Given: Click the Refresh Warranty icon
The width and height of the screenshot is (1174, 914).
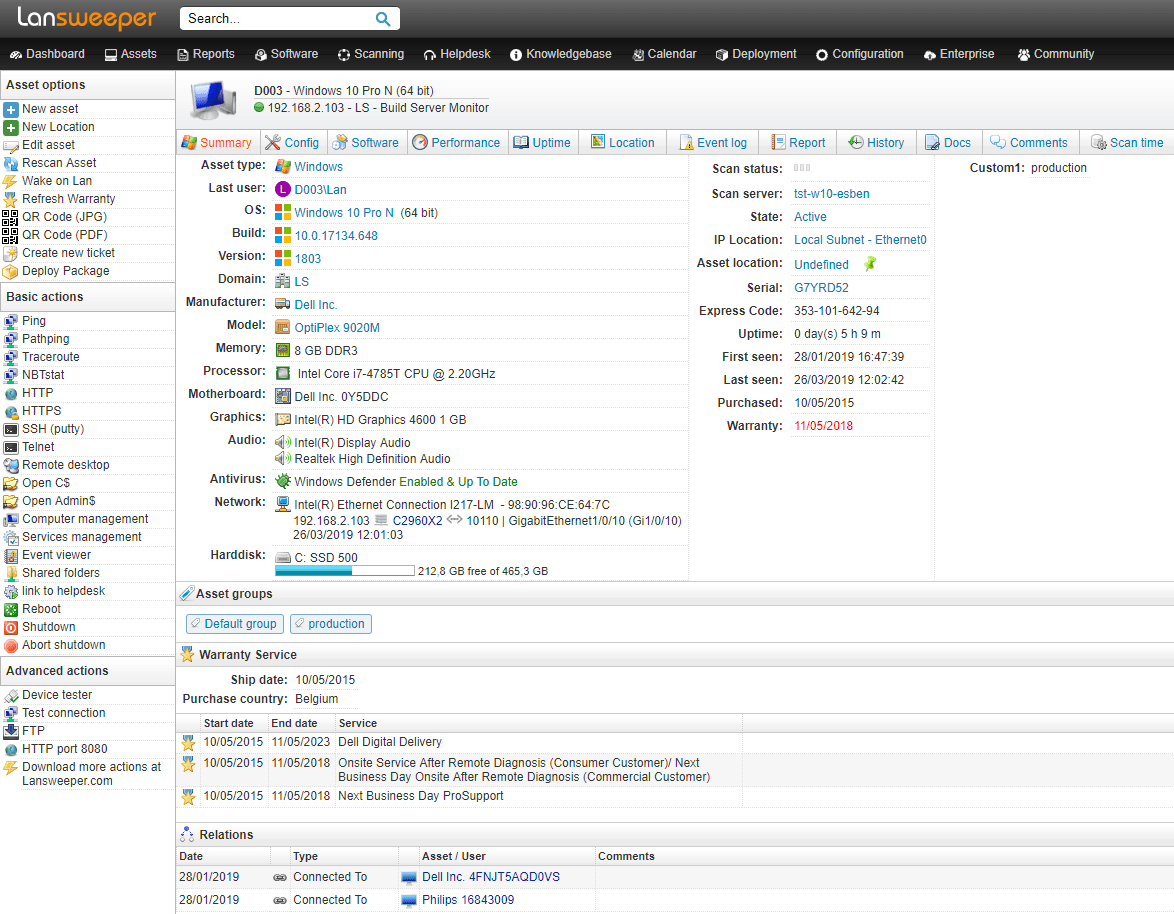Looking at the screenshot, I should [11, 199].
